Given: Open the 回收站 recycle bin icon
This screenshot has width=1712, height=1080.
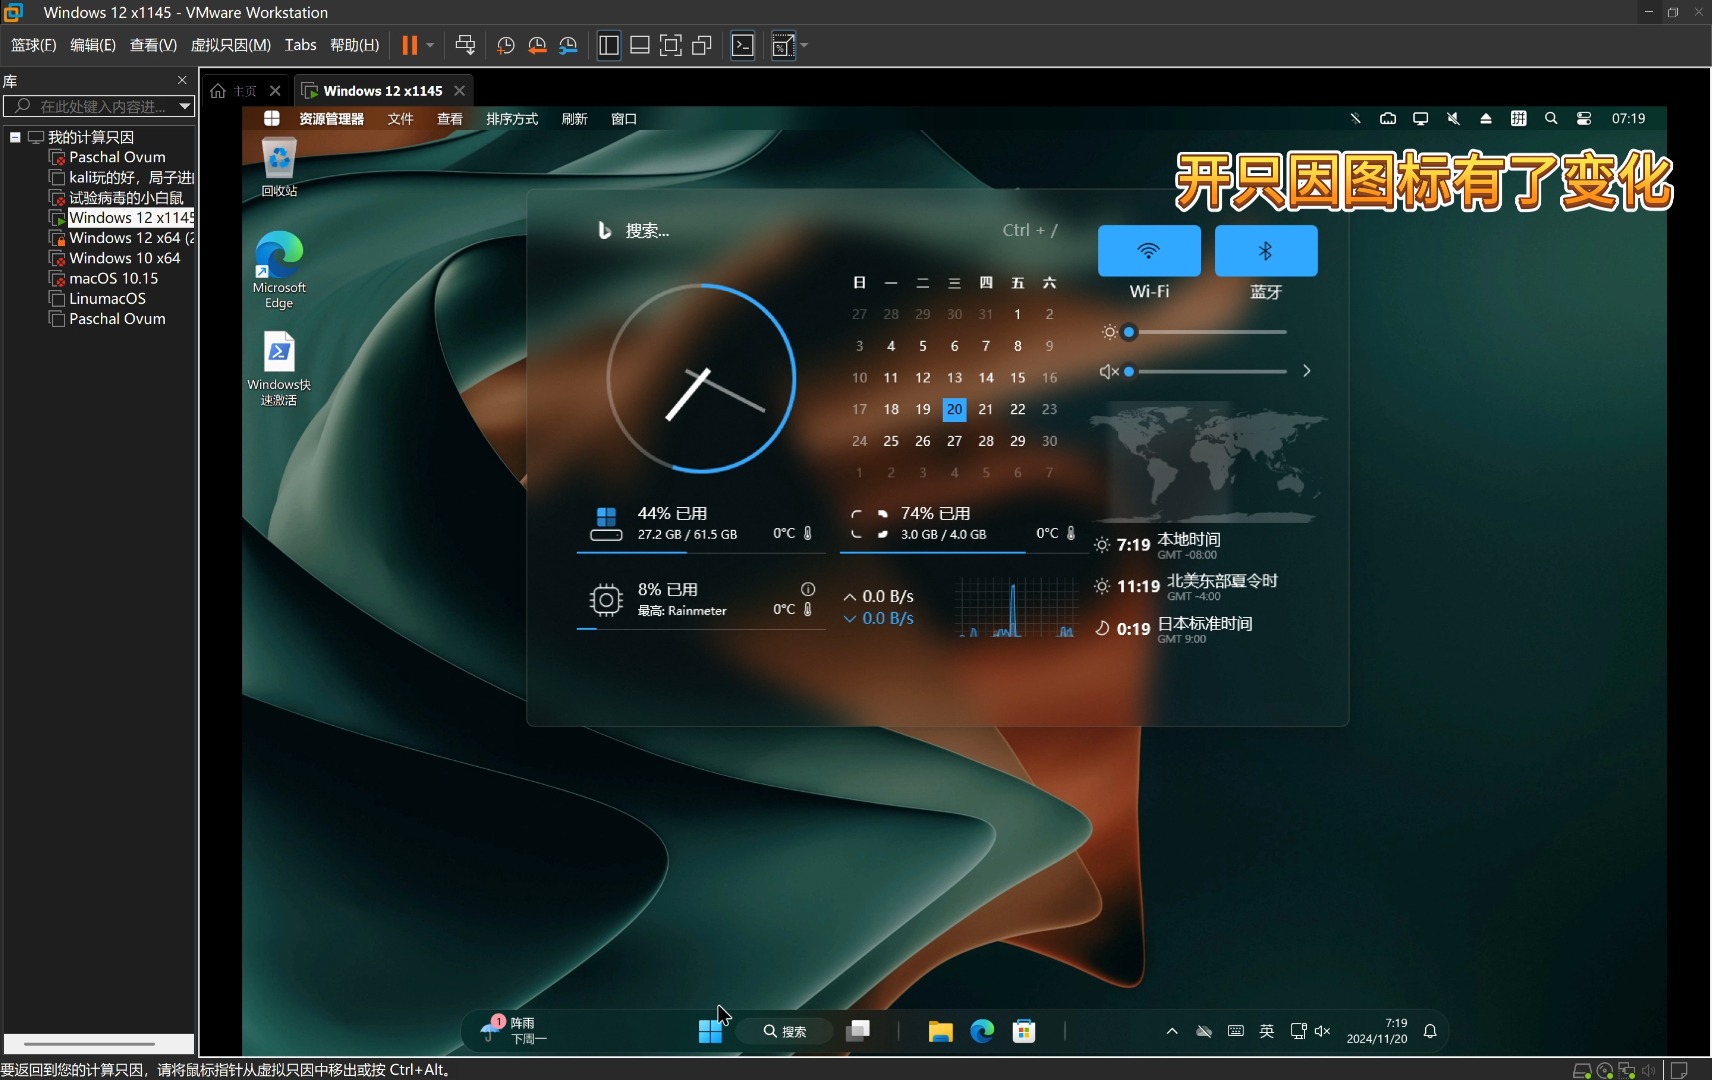Looking at the screenshot, I should point(279,168).
